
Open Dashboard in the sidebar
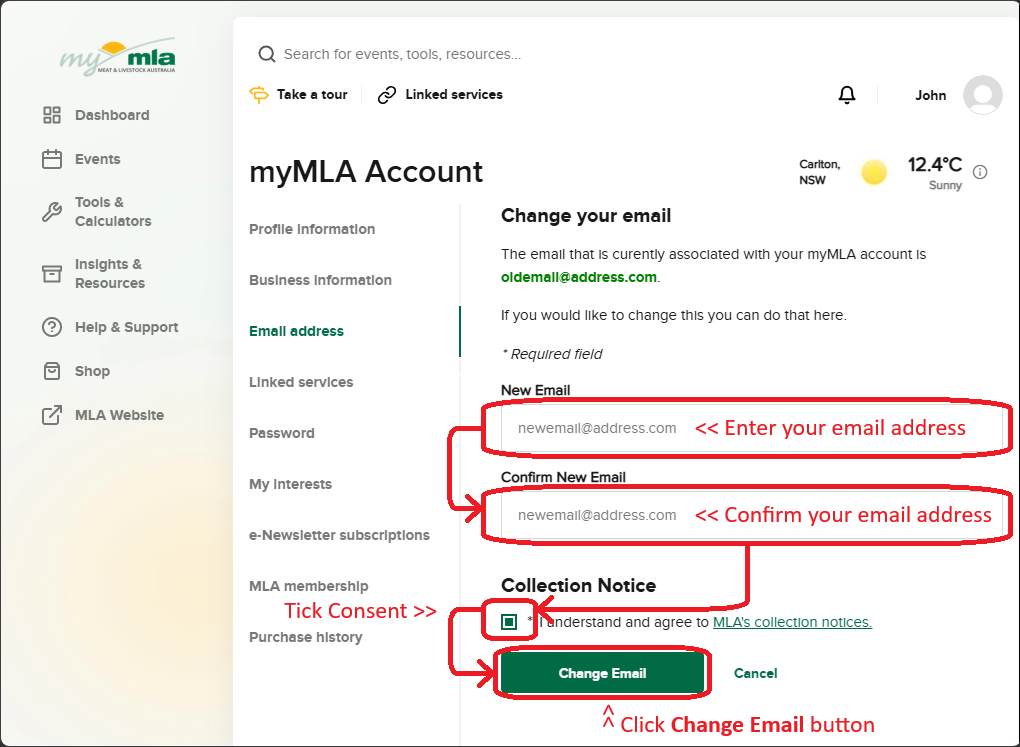click(x=112, y=115)
